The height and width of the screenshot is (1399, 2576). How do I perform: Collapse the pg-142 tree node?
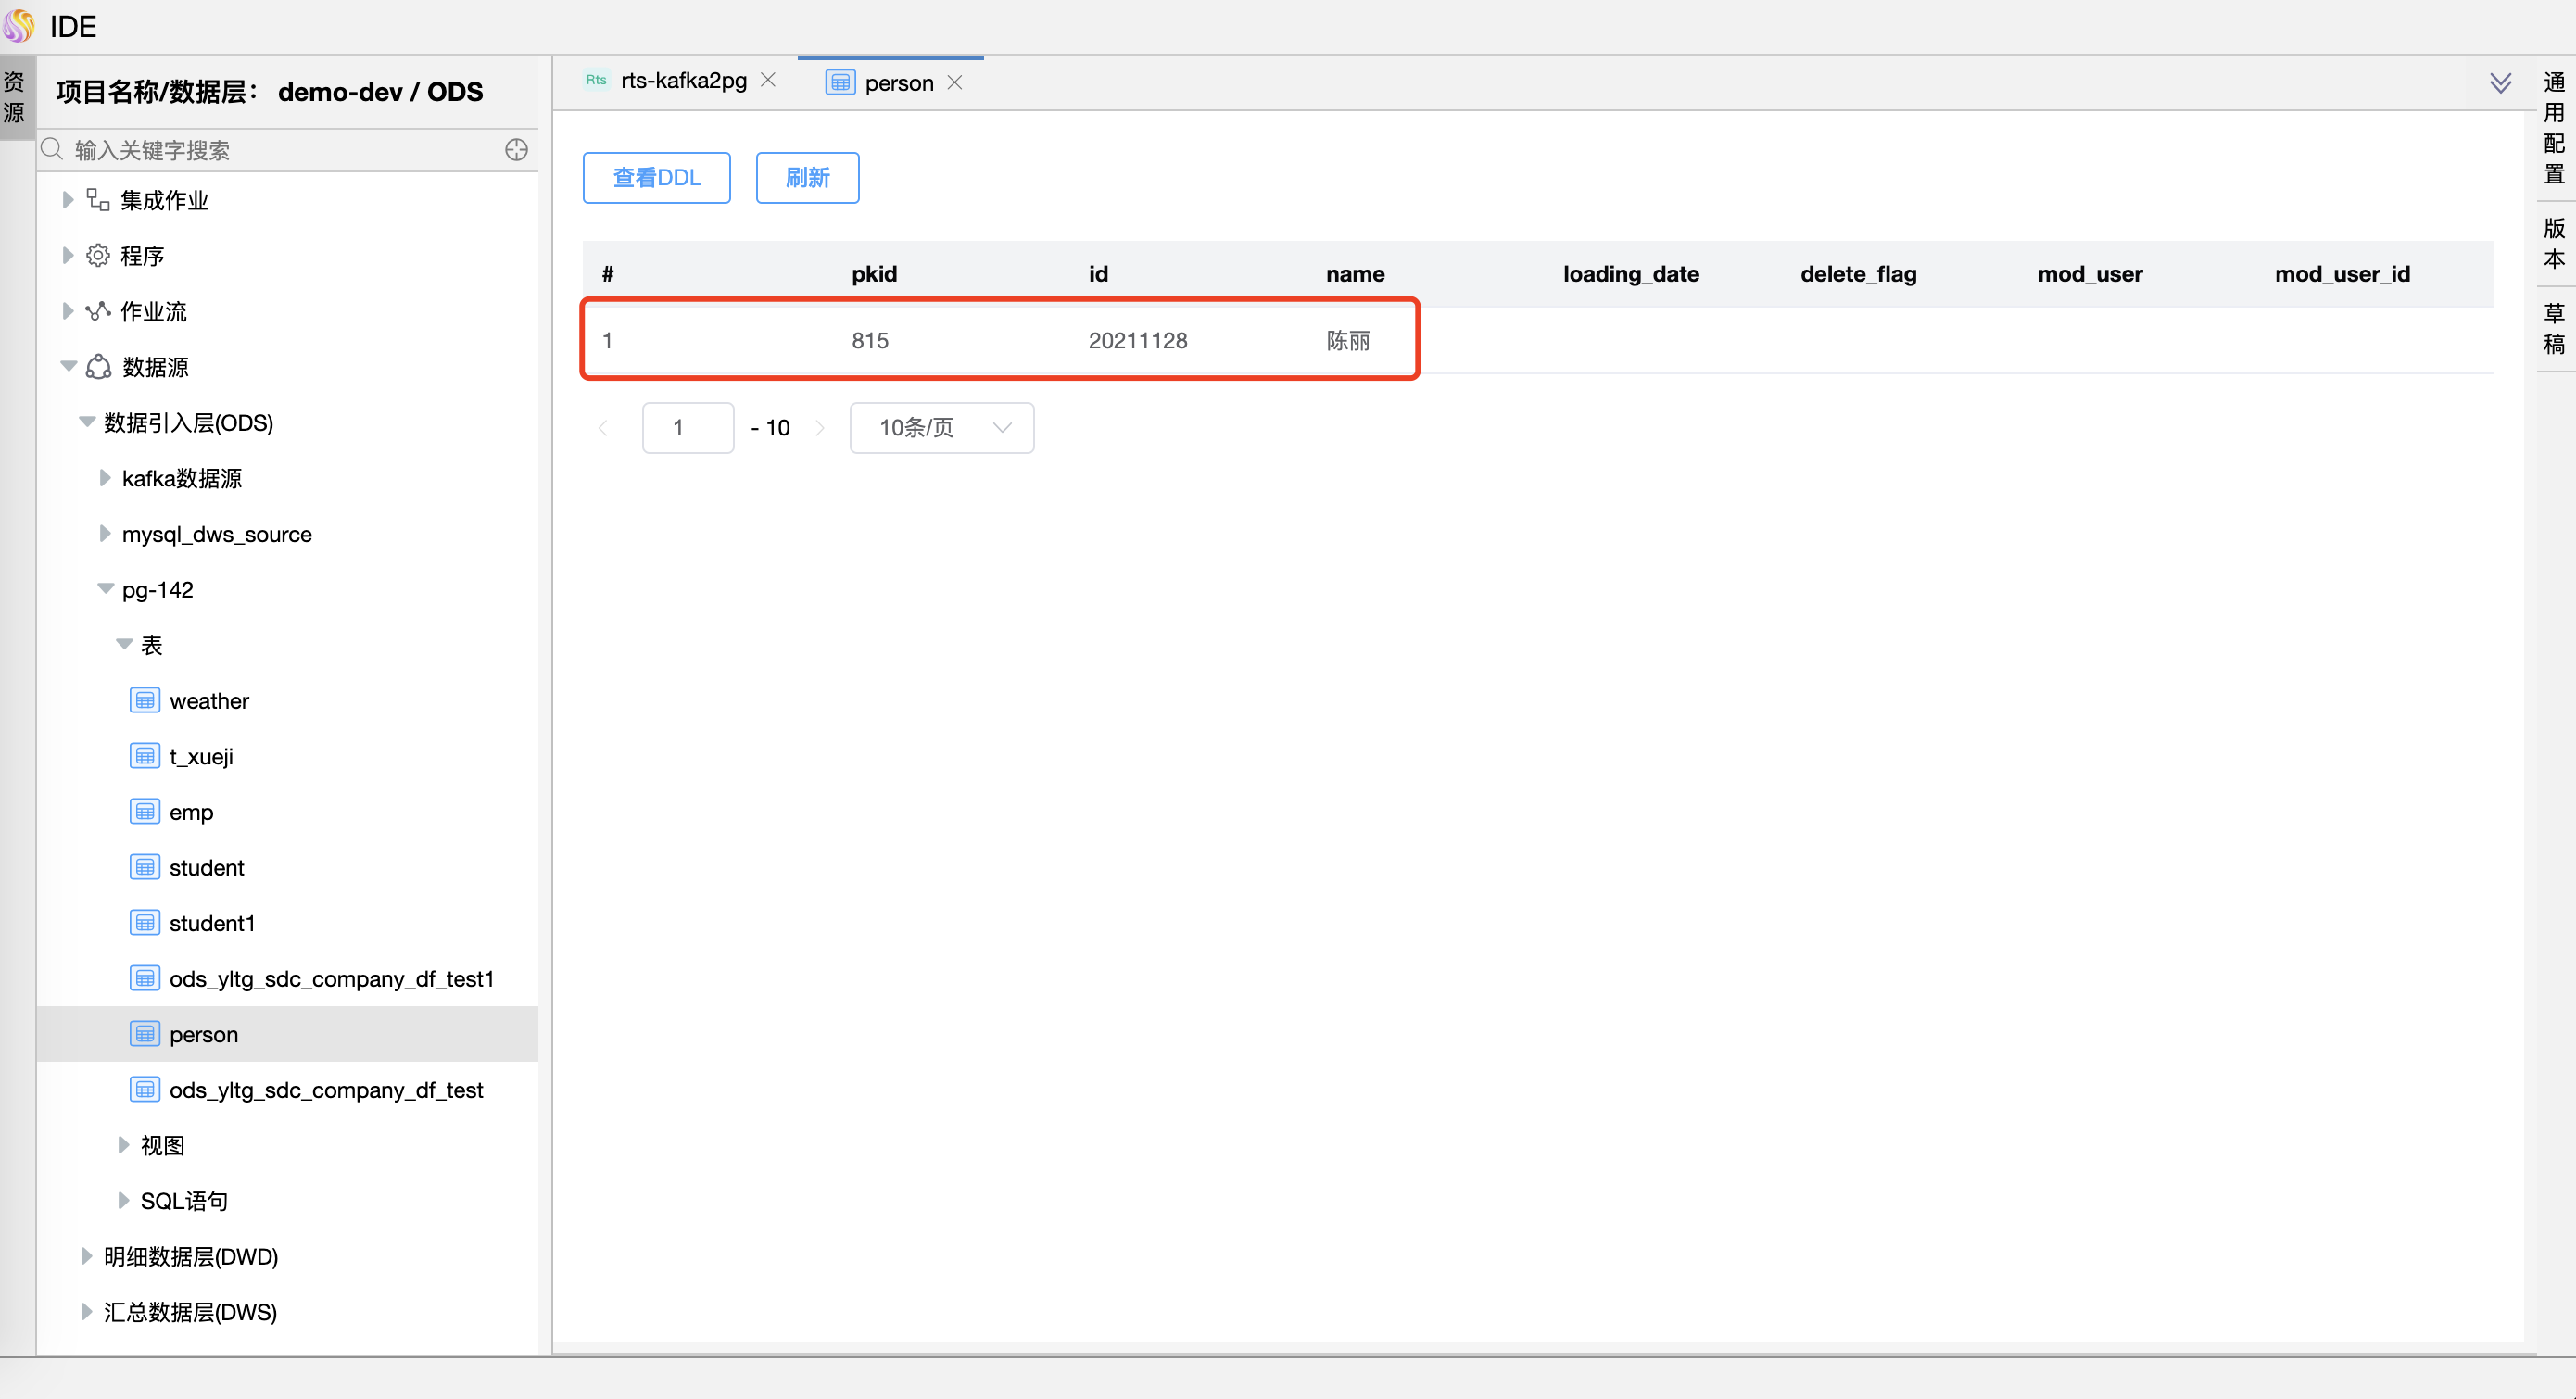point(105,589)
